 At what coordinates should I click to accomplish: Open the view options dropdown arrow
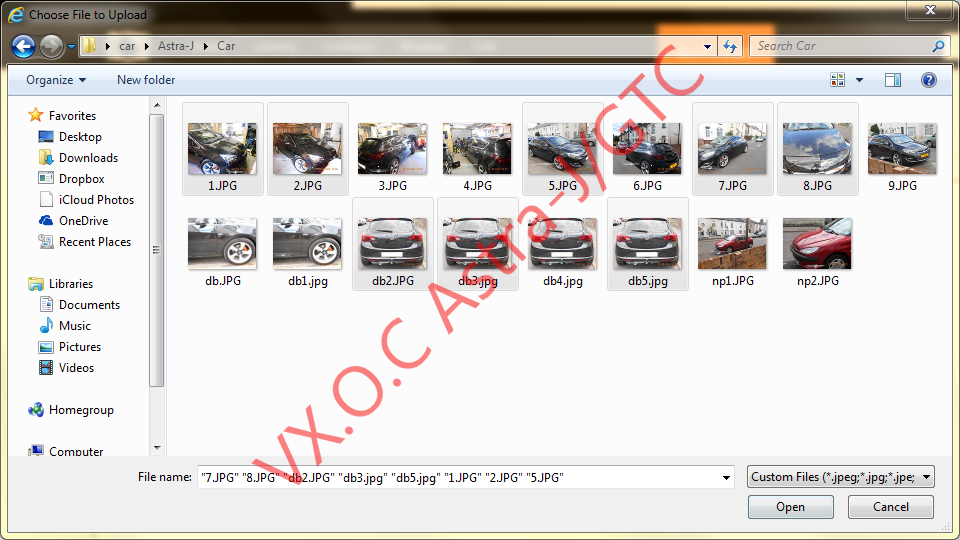tap(859, 80)
